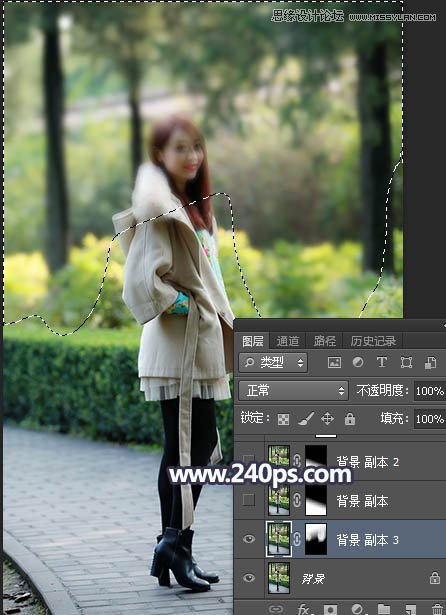Filter layers by adjustment layer type

coord(358,362)
